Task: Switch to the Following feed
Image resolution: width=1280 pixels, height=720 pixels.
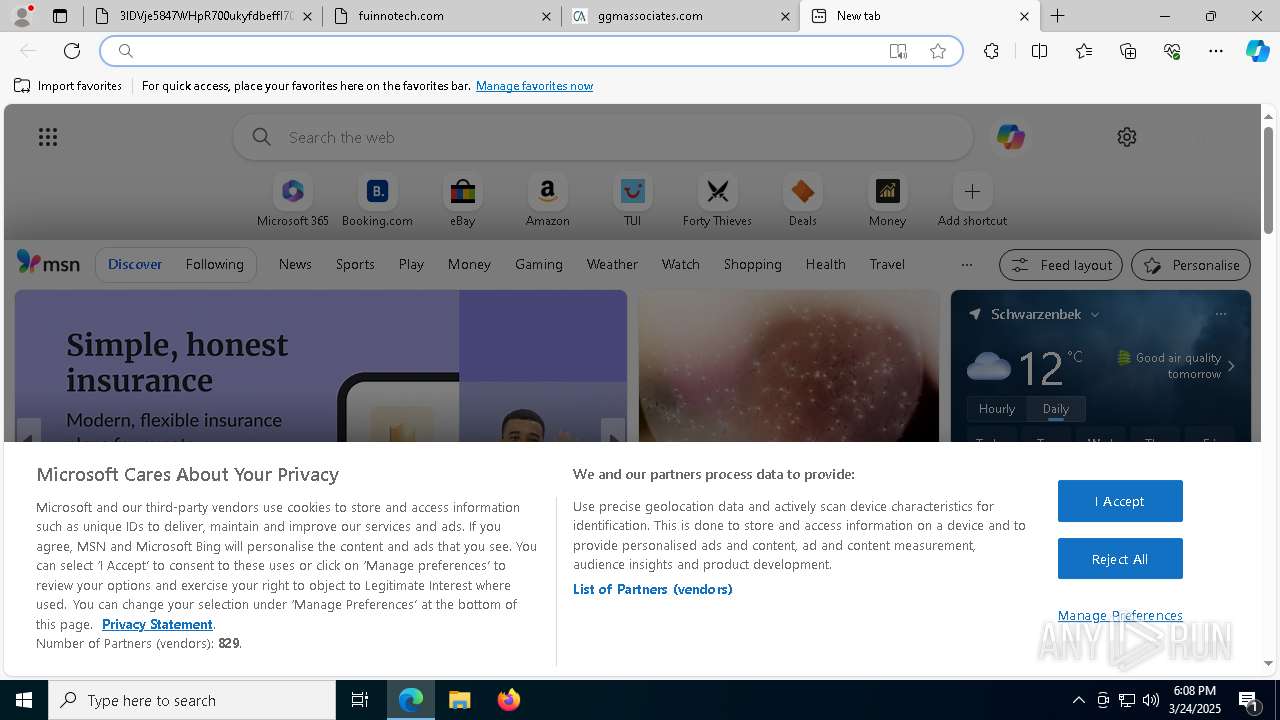Action: point(214,264)
